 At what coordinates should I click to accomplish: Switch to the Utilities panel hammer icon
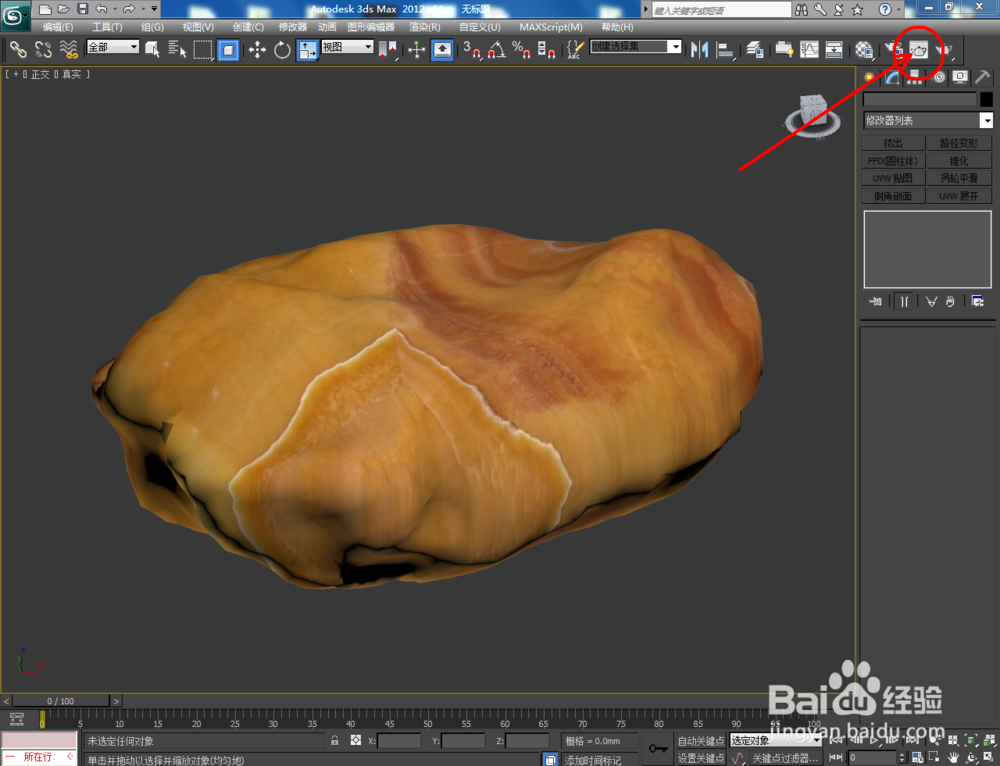pos(983,77)
